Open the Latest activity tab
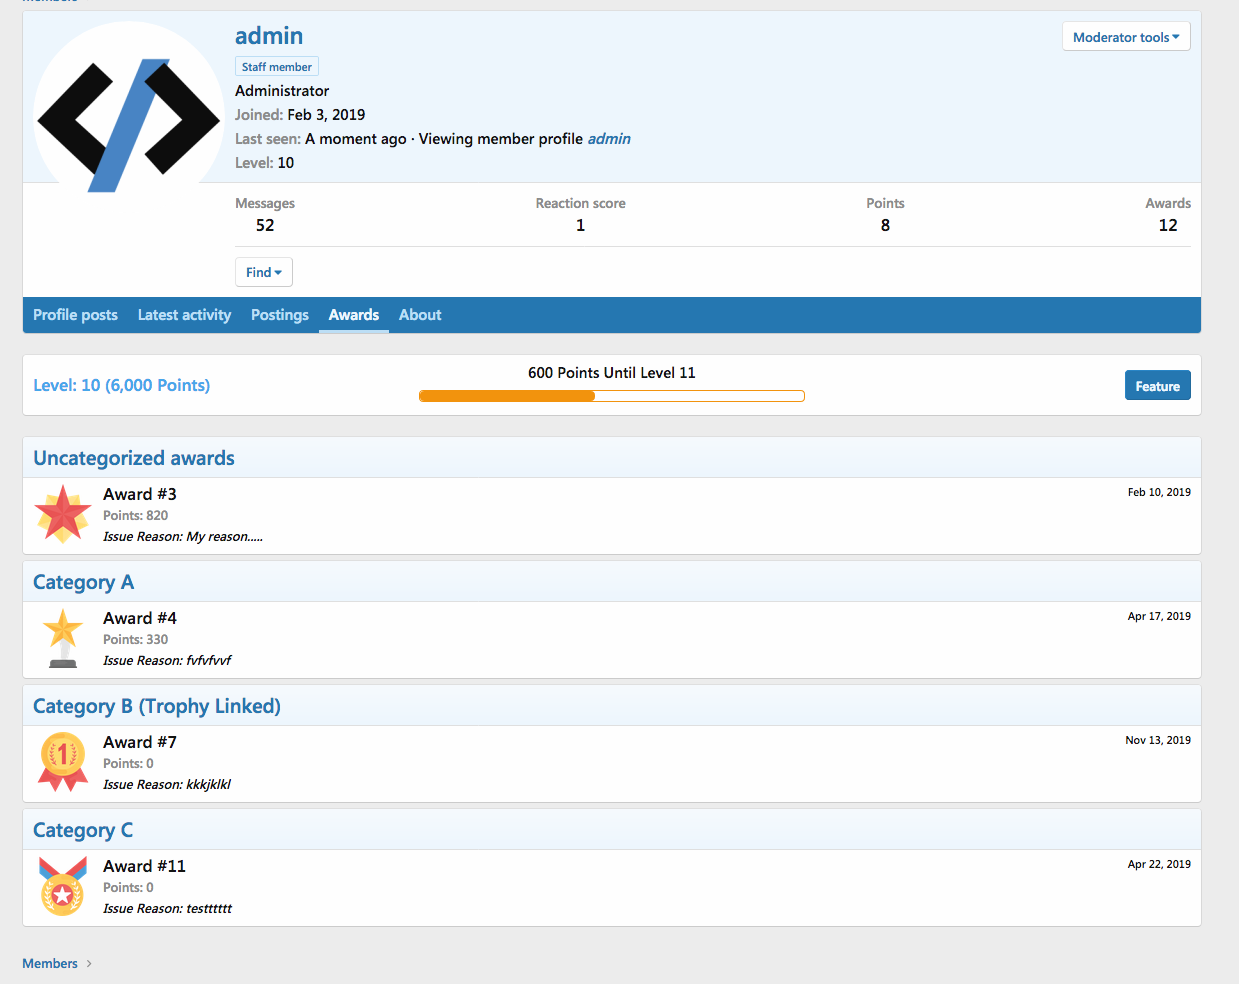Viewport: 1239px width, 984px height. [x=184, y=315]
